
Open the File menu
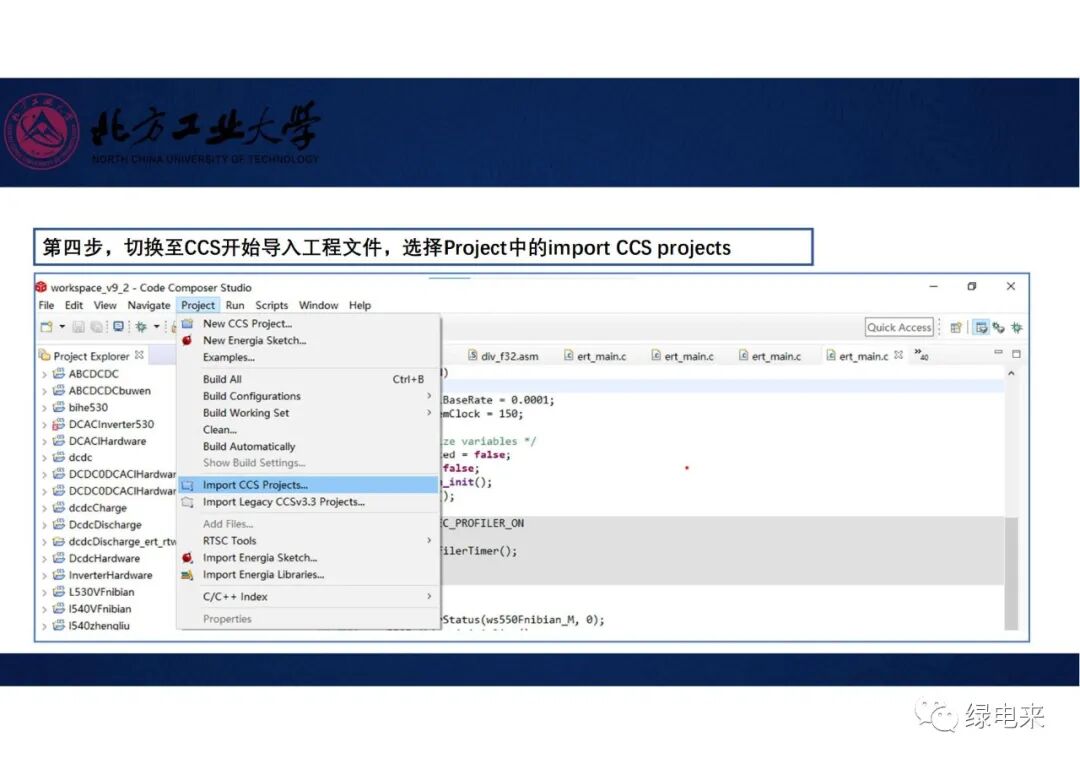[x=46, y=305]
